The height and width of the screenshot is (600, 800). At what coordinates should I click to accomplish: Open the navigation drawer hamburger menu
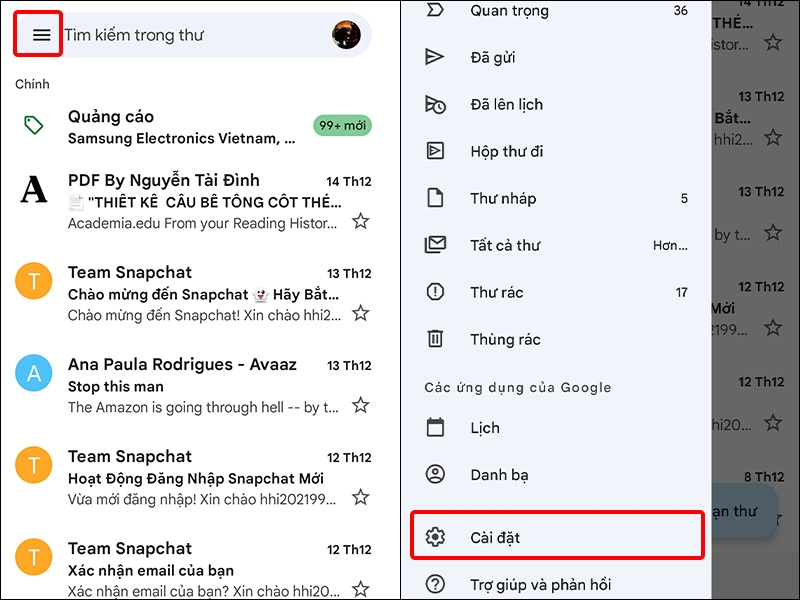point(39,35)
